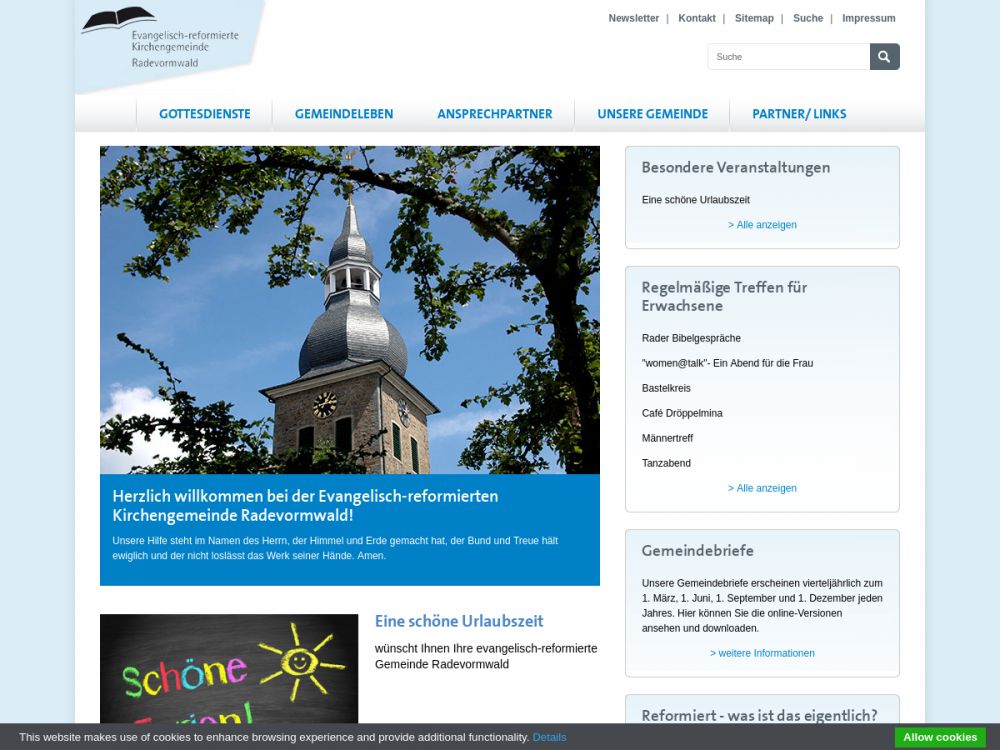Open cookie Details link
1000x750 pixels.
tap(549, 737)
